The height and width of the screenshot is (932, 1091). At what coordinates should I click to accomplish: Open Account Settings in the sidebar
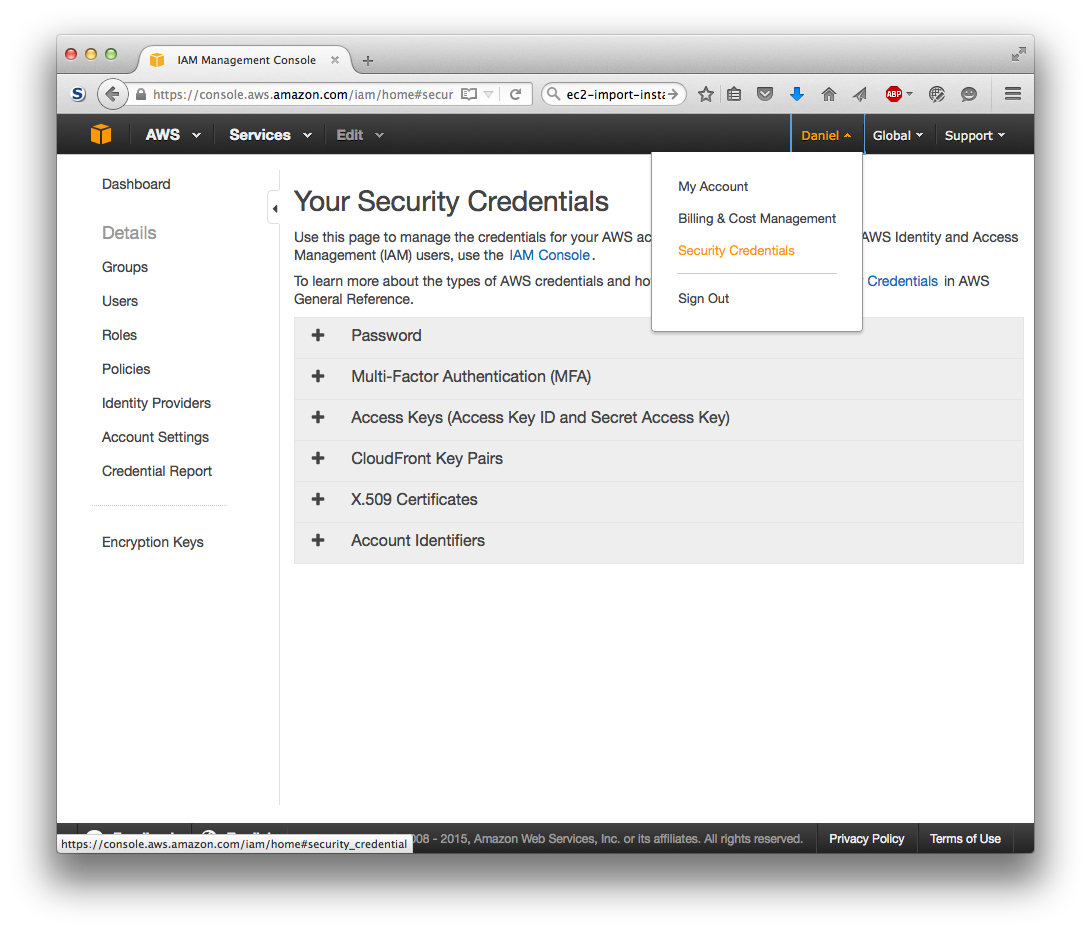(155, 437)
